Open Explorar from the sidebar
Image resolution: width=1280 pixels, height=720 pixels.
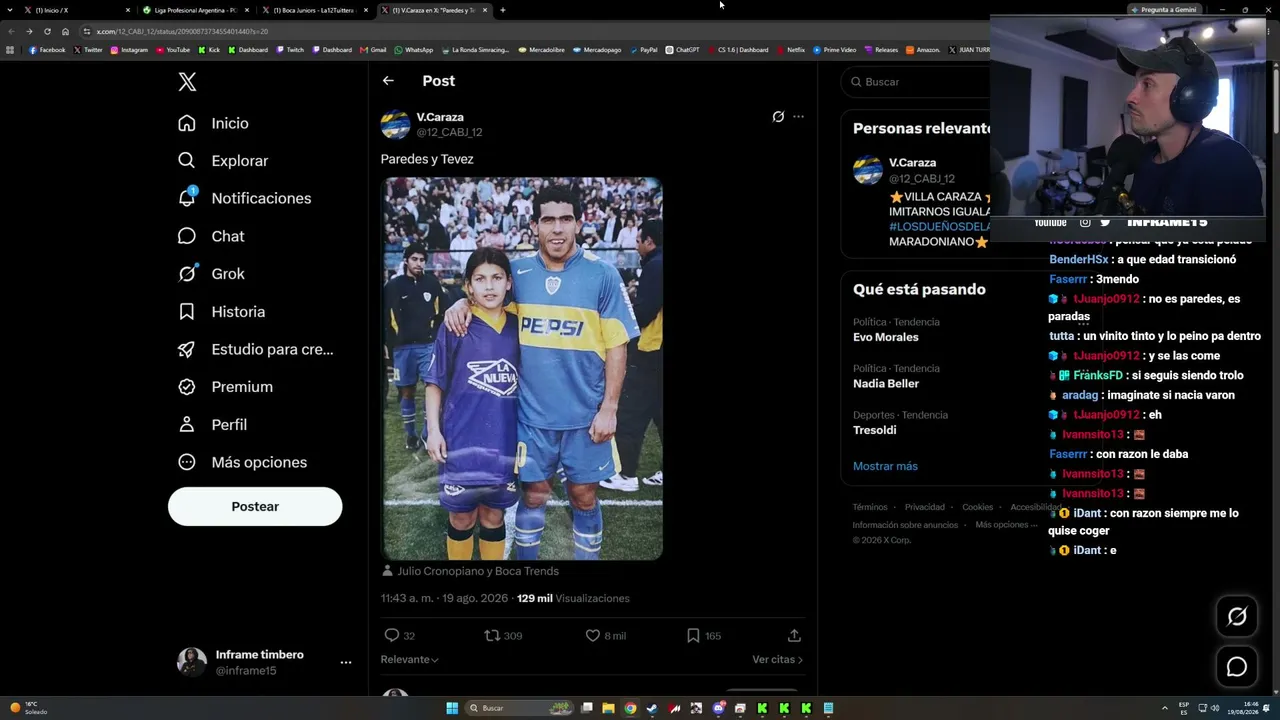(x=223, y=161)
